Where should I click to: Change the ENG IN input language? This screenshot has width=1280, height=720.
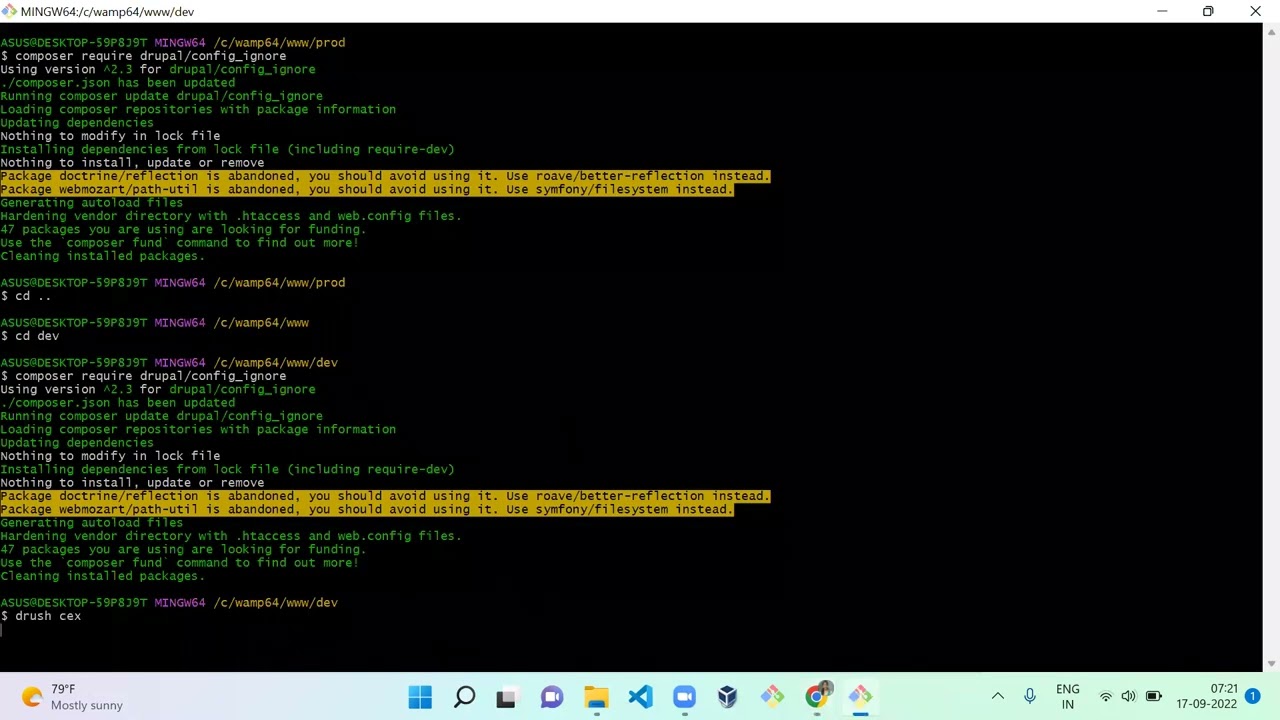1067,697
